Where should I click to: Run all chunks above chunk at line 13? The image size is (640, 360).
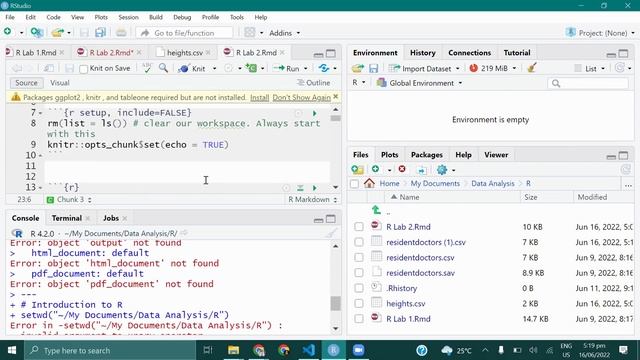(300, 188)
